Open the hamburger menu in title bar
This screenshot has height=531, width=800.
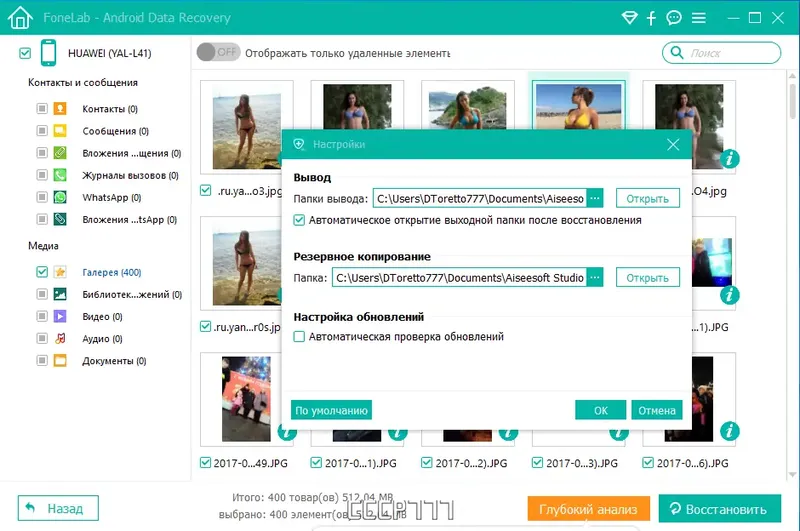click(698, 18)
